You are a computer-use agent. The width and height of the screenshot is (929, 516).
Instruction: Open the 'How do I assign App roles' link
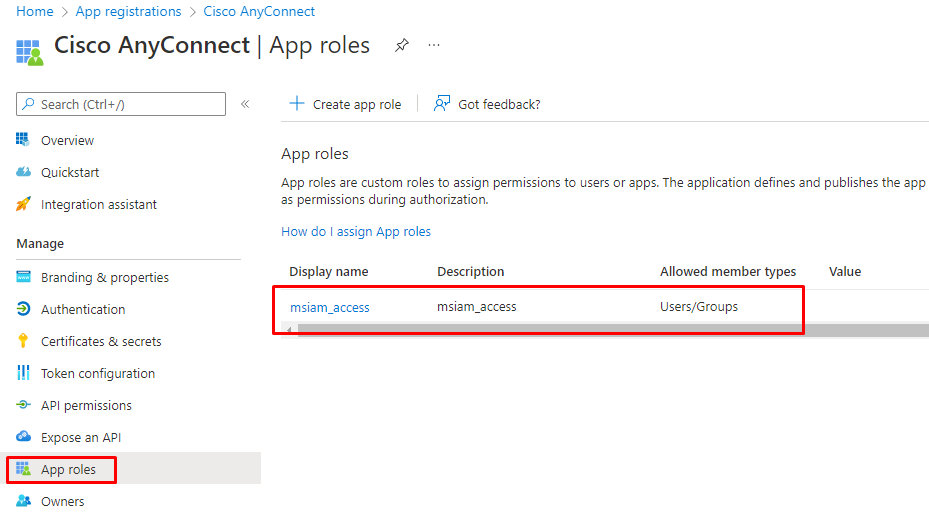[x=356, y=232]
